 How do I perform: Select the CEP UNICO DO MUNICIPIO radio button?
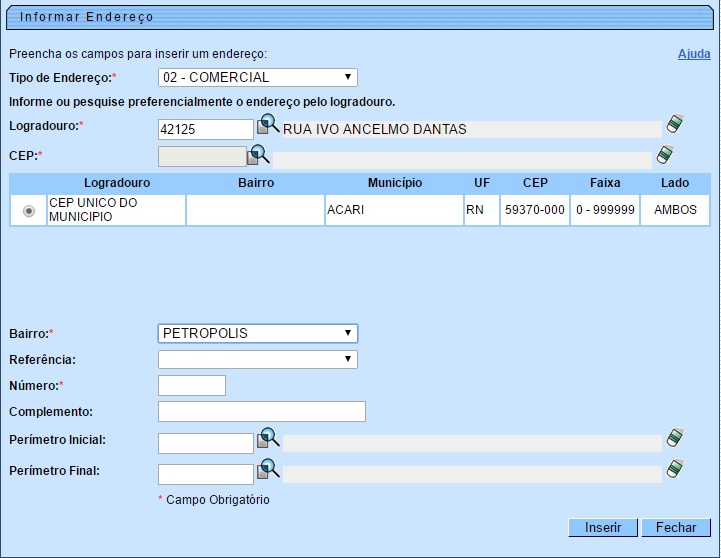[x=28, y=210]
